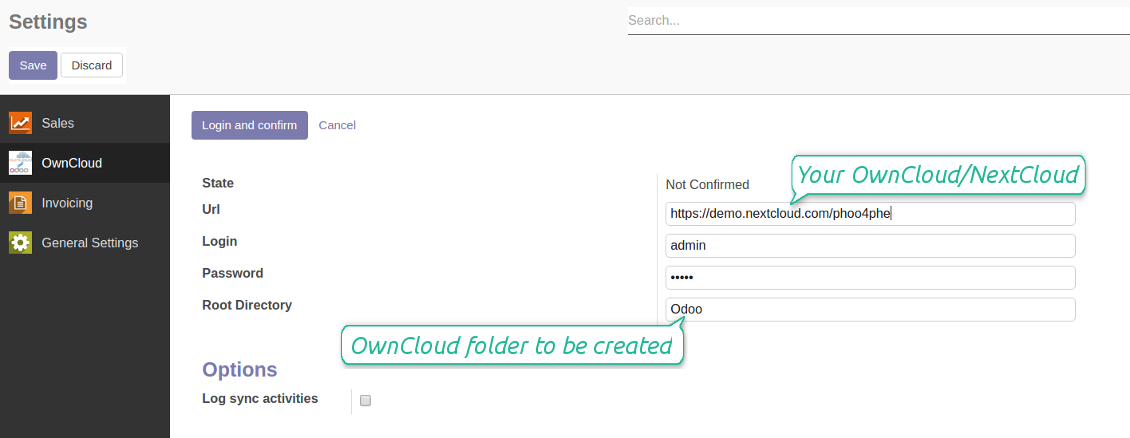
Task: Click the Invoicing document icon
Action: (20, 203)
